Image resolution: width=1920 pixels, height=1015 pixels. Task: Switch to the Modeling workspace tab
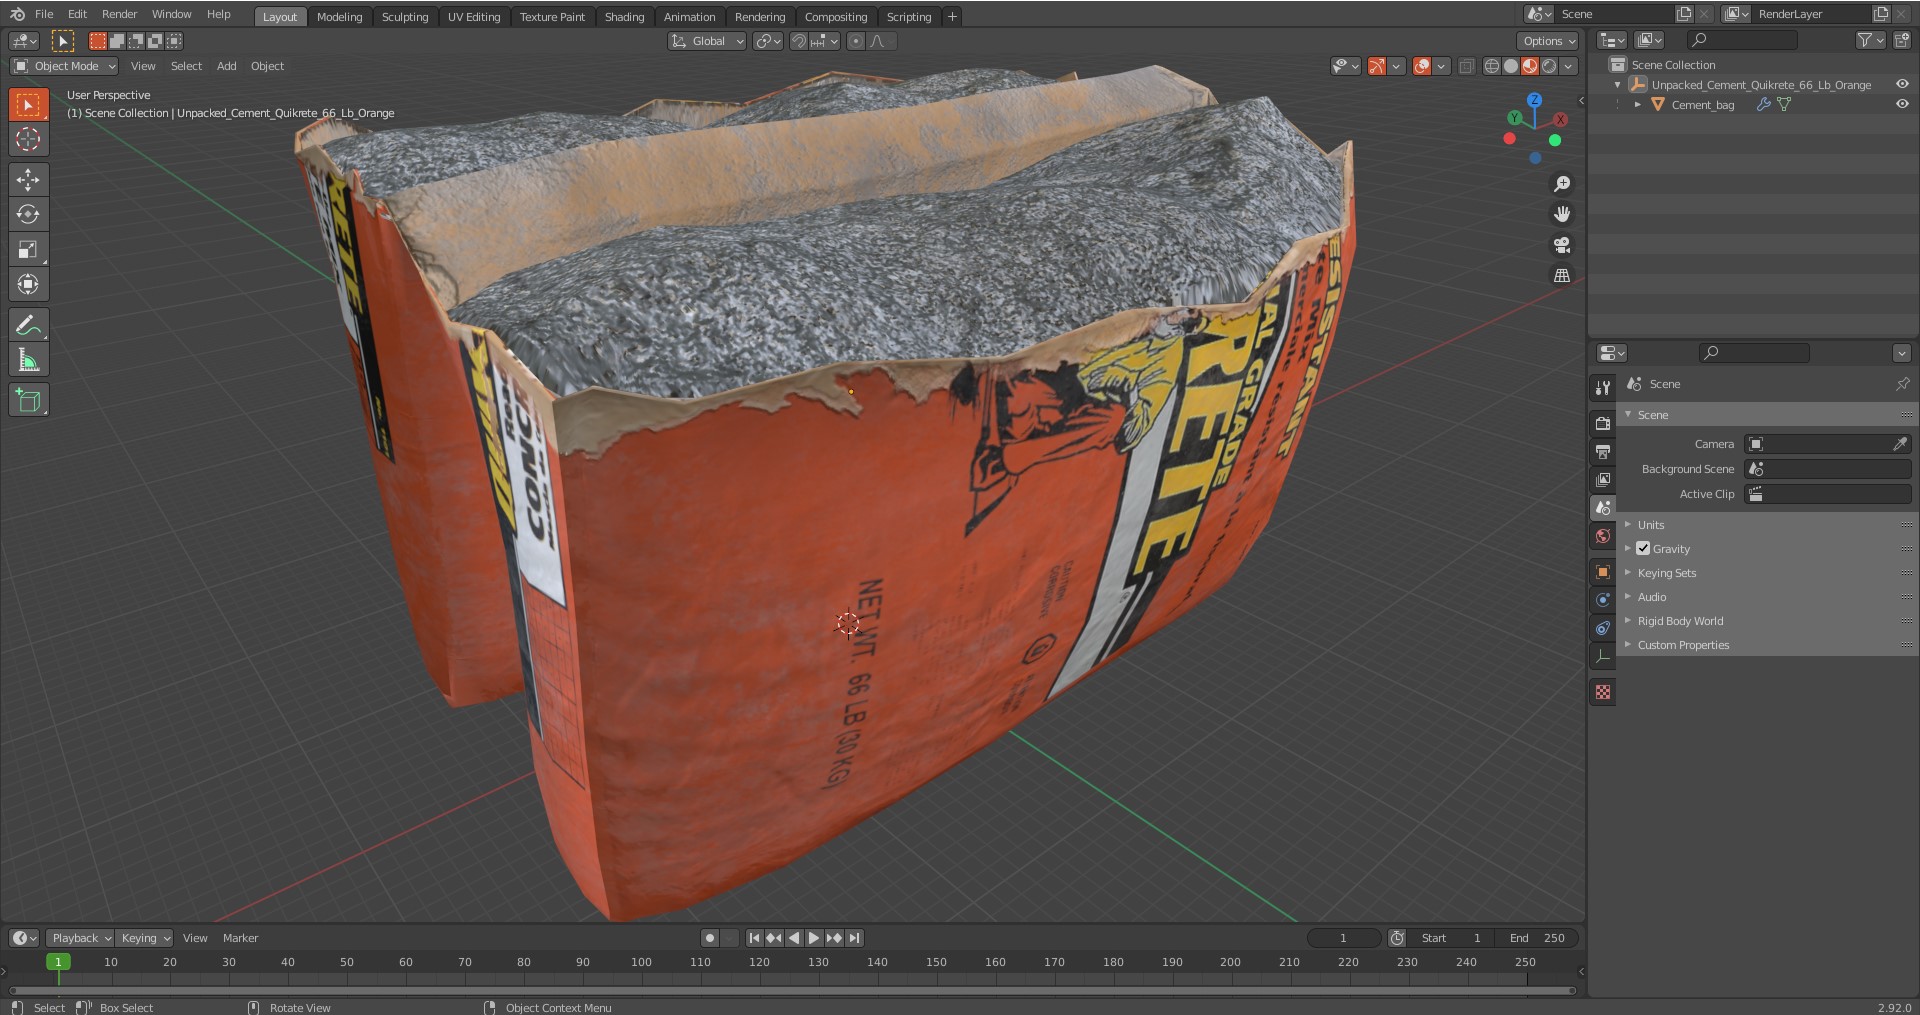pos(339,17)
